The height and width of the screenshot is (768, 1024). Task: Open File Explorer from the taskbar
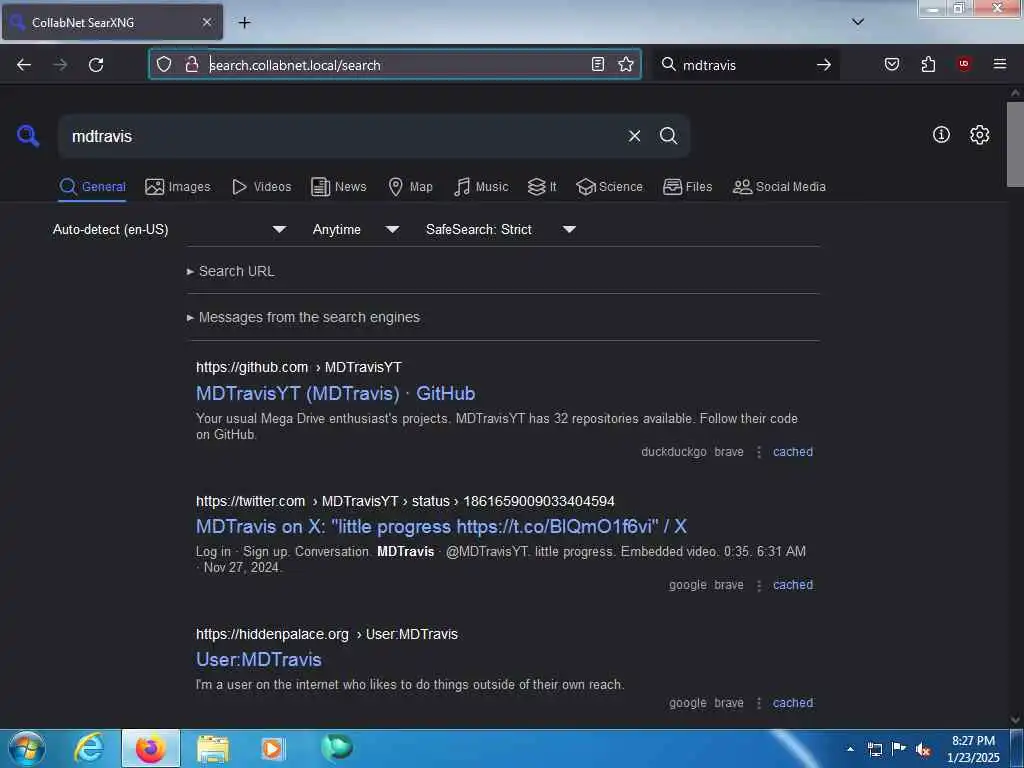(x=213, y=748)
